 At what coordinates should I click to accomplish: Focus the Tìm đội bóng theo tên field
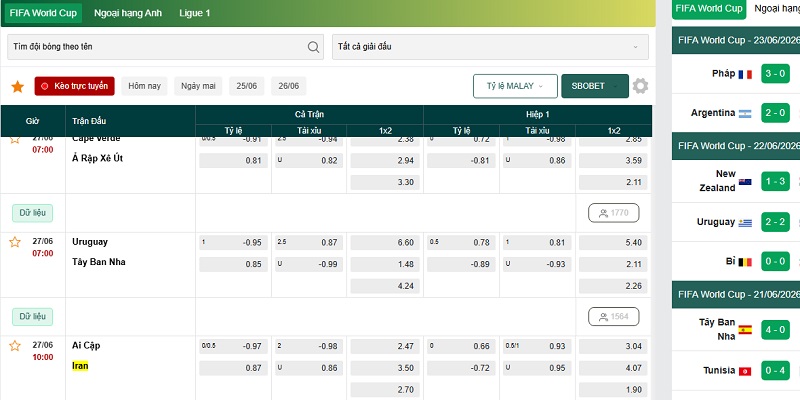165,47
